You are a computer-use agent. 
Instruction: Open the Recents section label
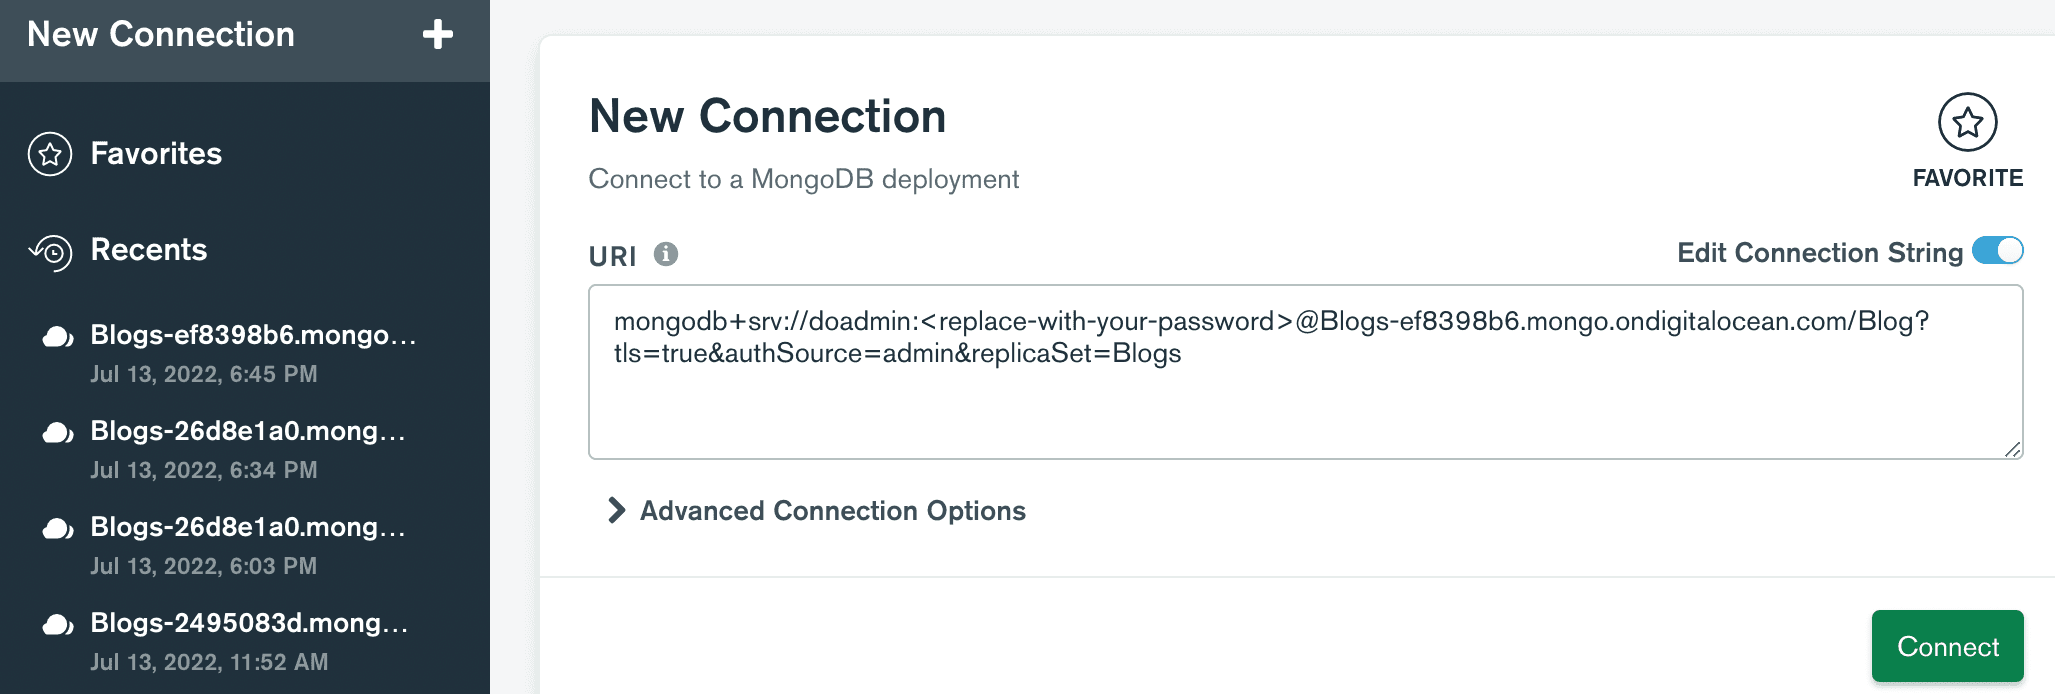coord(149,249)
